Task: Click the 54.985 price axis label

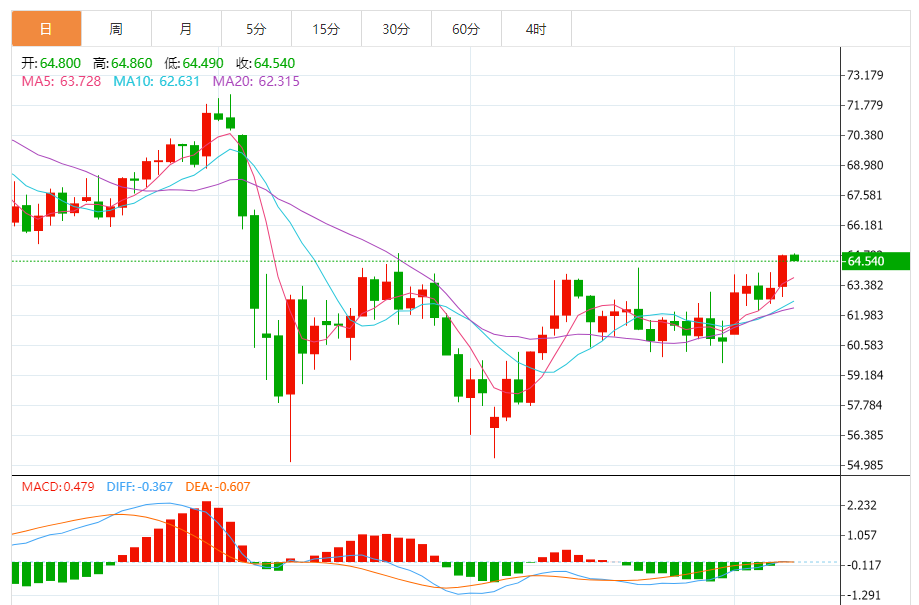Action: (x=865, y=465)
